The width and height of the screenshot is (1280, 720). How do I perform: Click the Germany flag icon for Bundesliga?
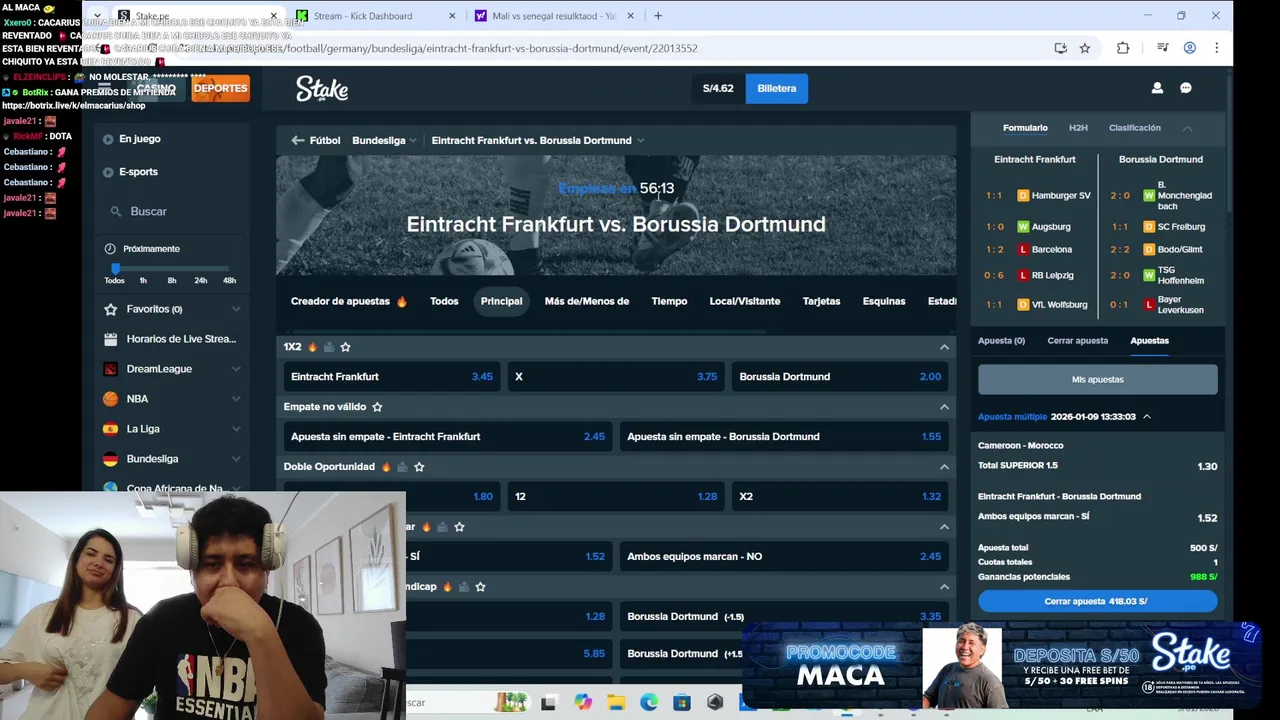(110, 459)
